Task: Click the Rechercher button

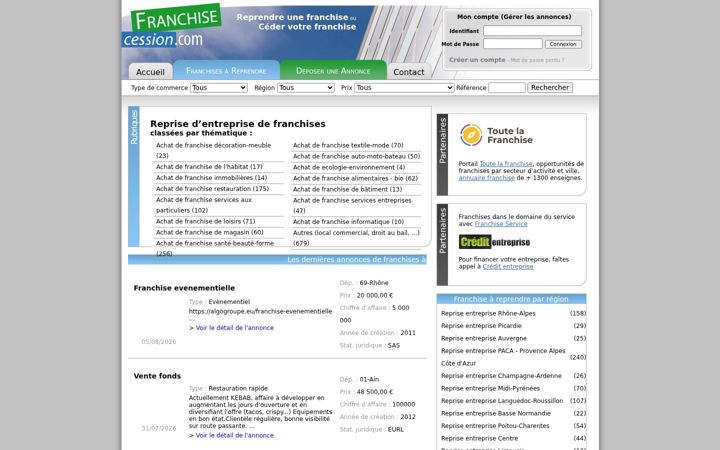Action: (550, 88)
